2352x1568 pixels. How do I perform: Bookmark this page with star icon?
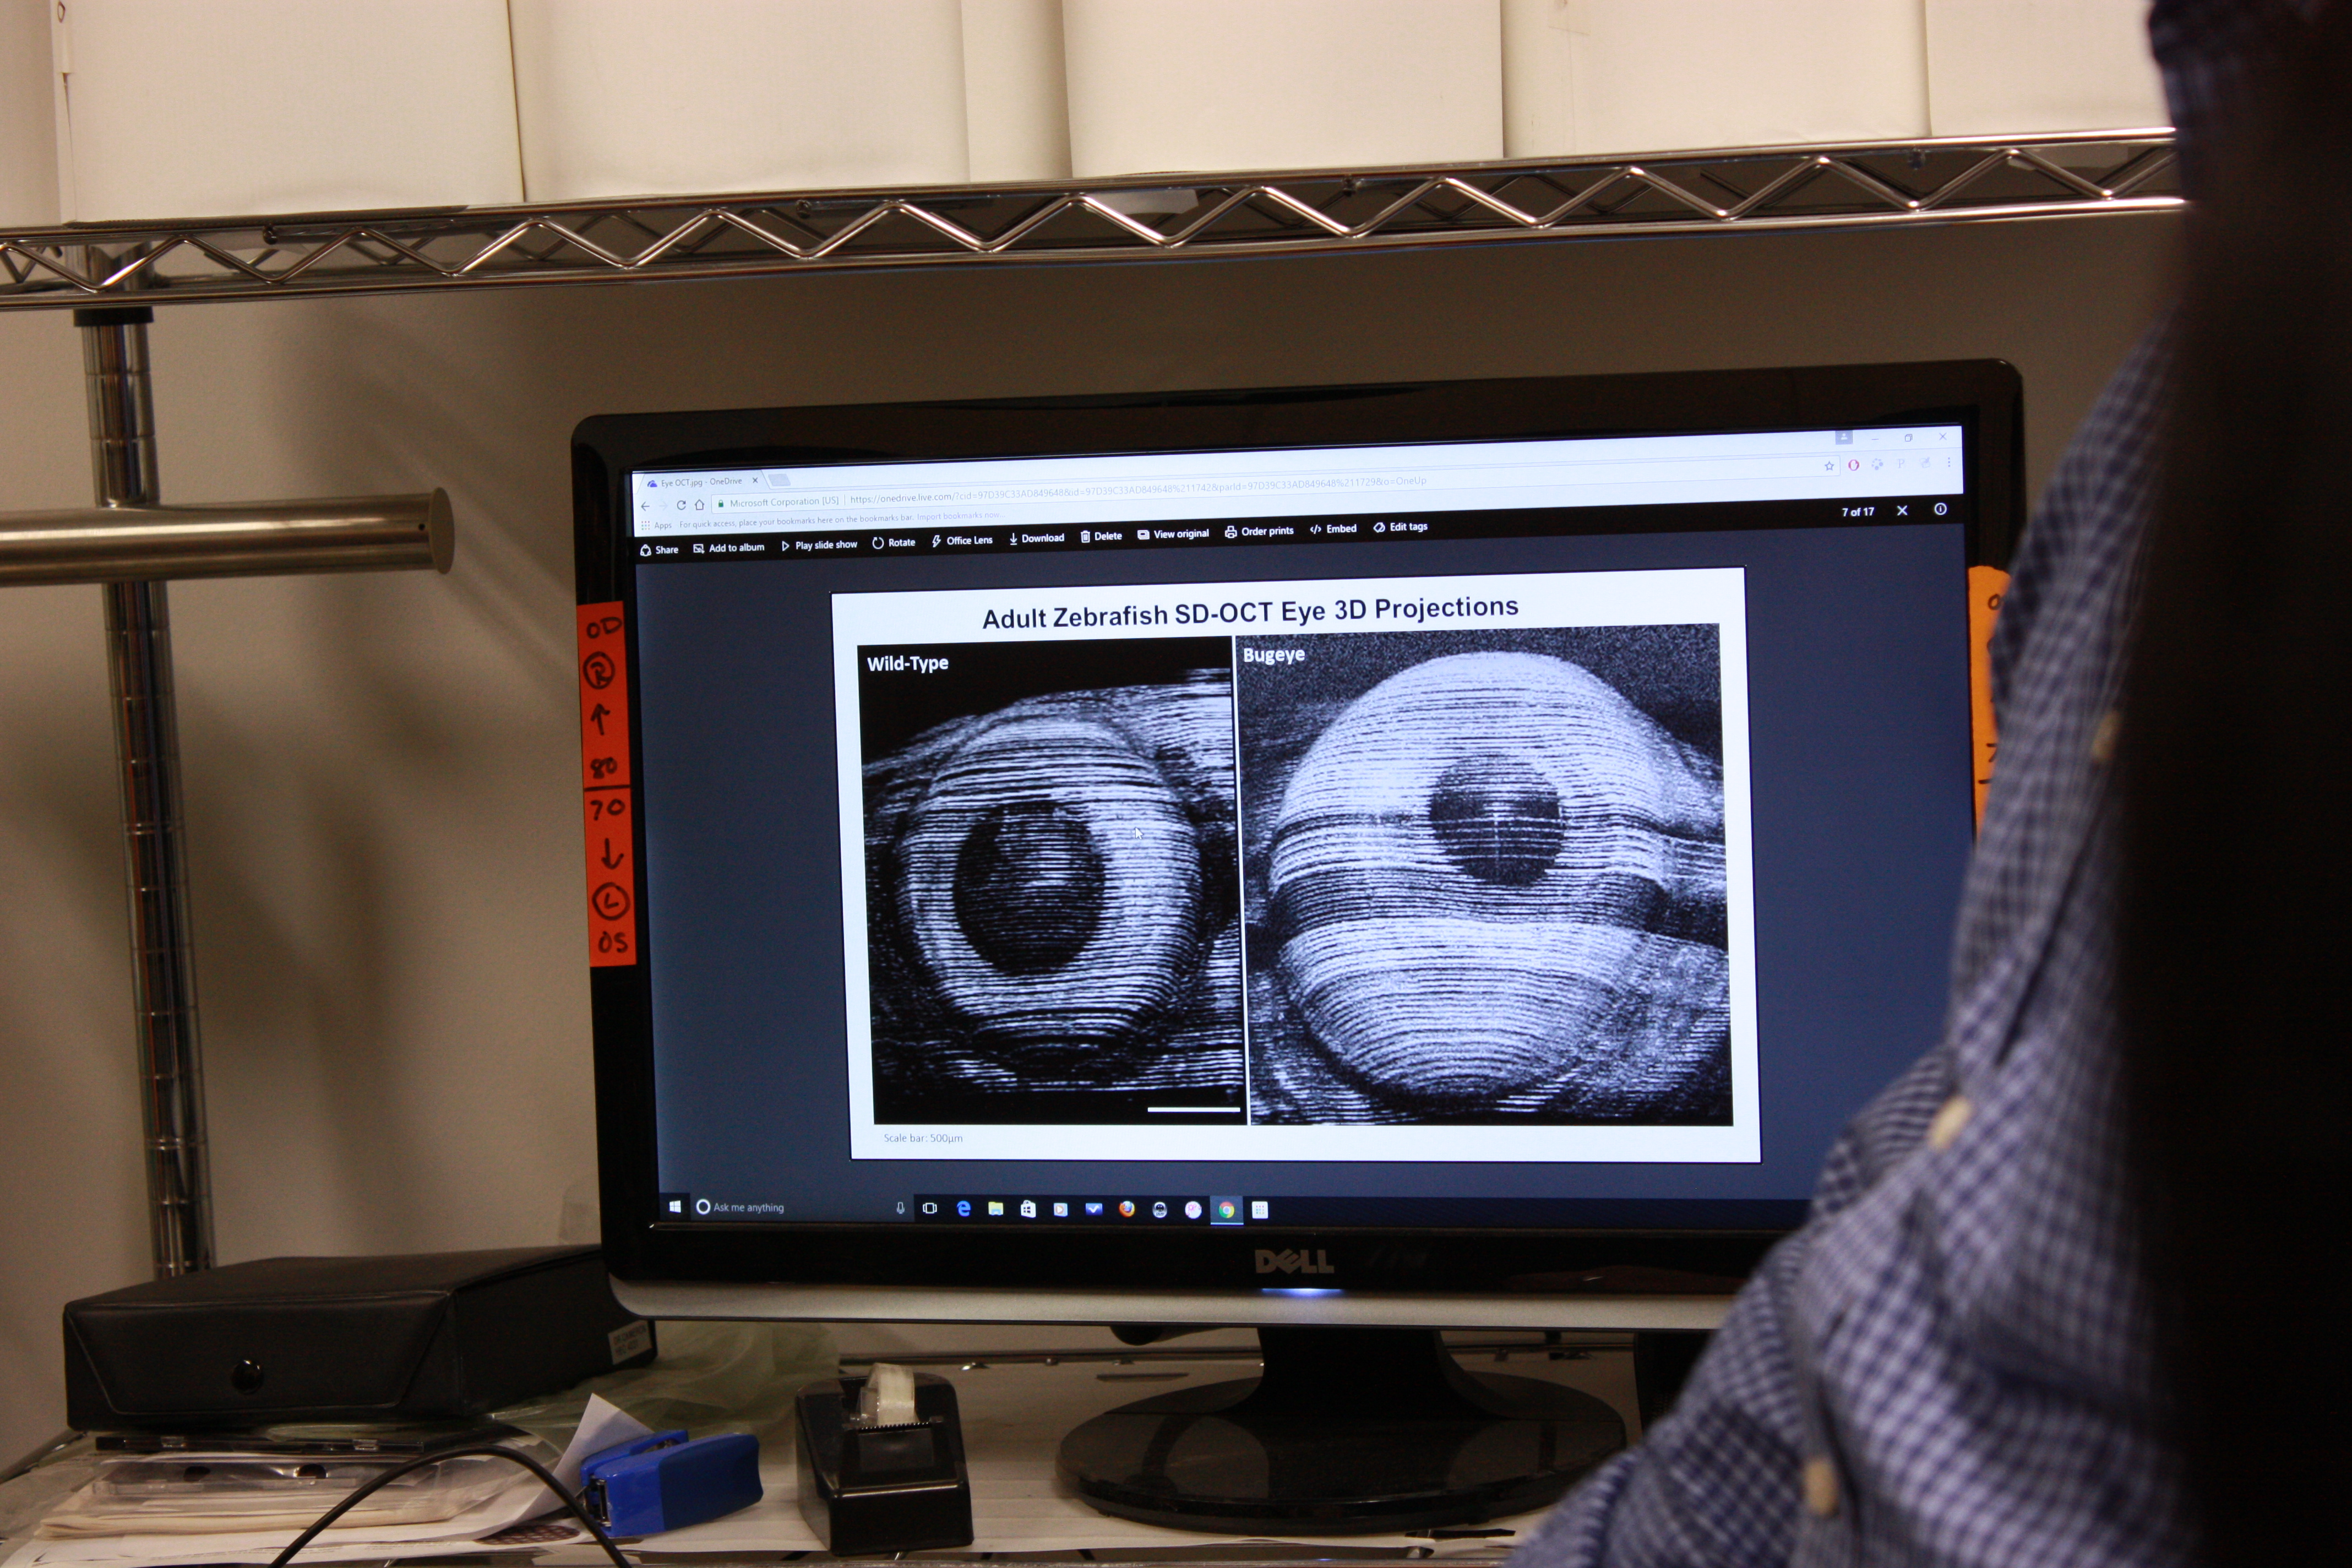[x=1829, y=466]
